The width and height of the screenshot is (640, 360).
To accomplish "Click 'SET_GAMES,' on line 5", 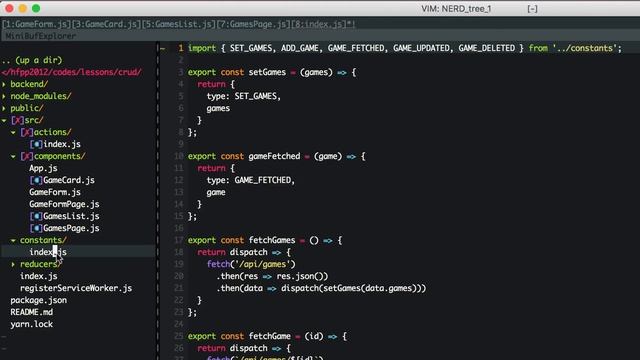I will point(258,96).
